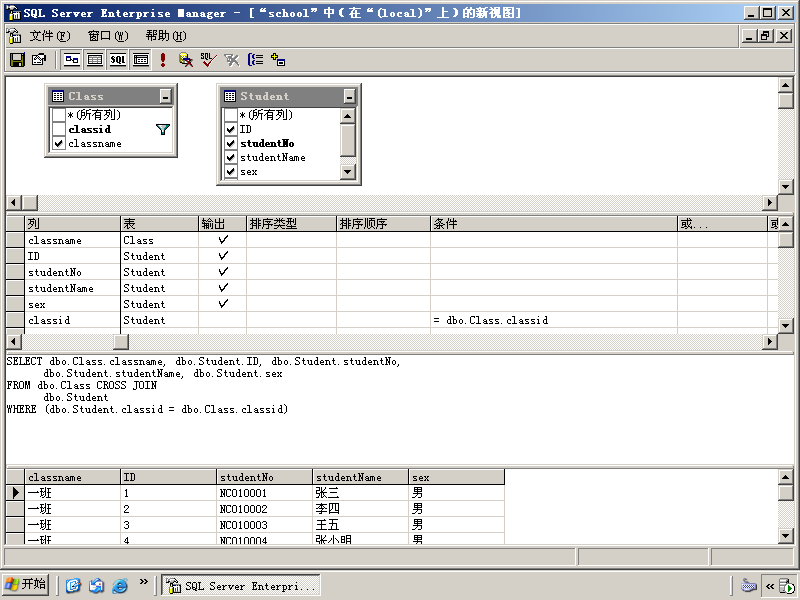Click the Student field list up arrow
800x600 pixels.
pos(347,116)
